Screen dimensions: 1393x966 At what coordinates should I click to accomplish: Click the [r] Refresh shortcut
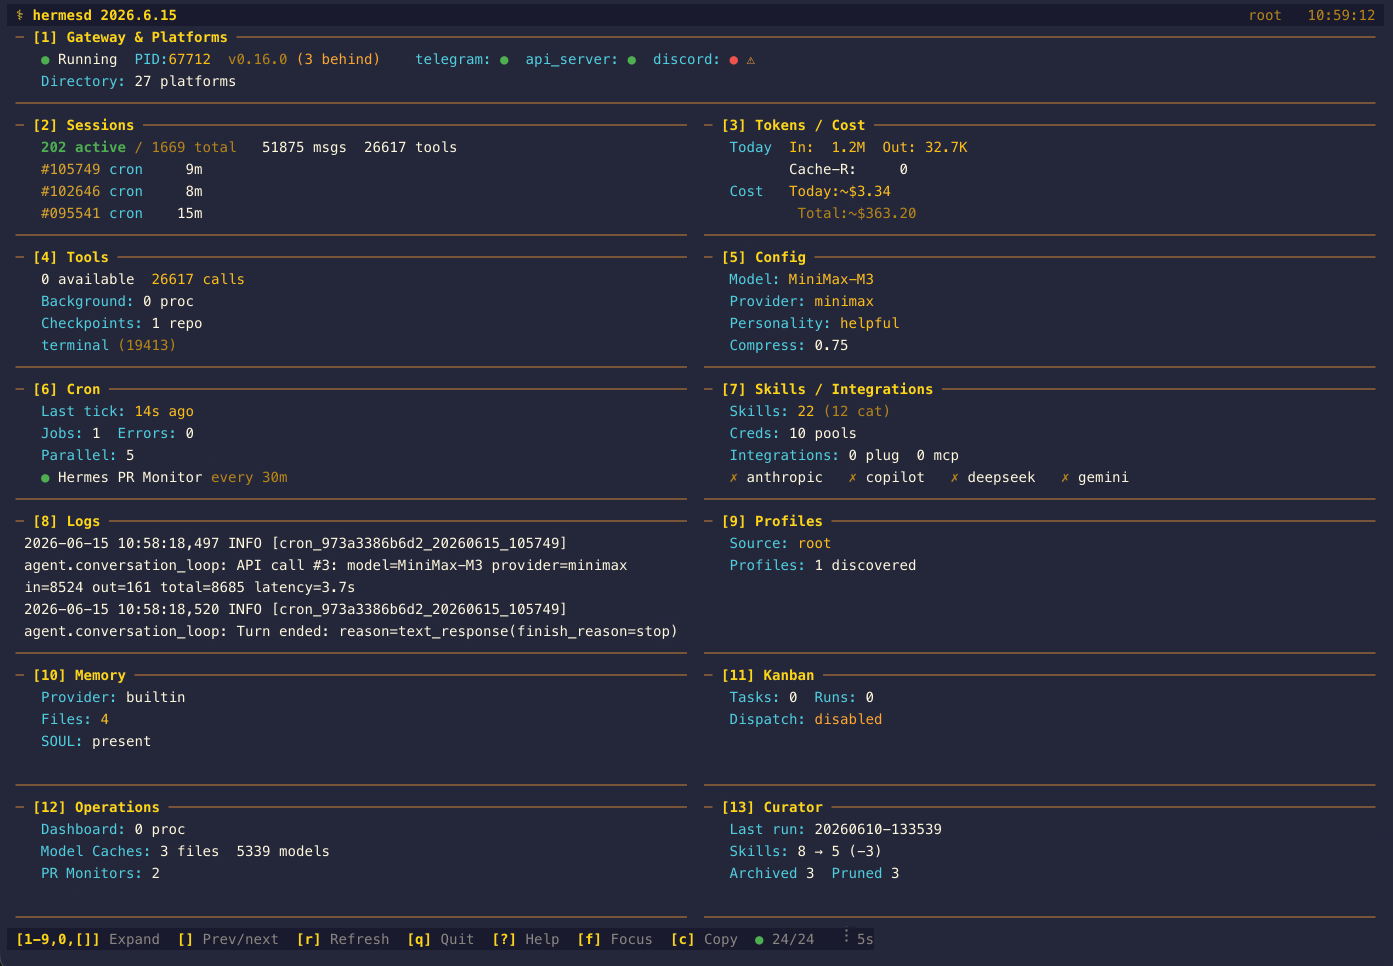[343, 939]
